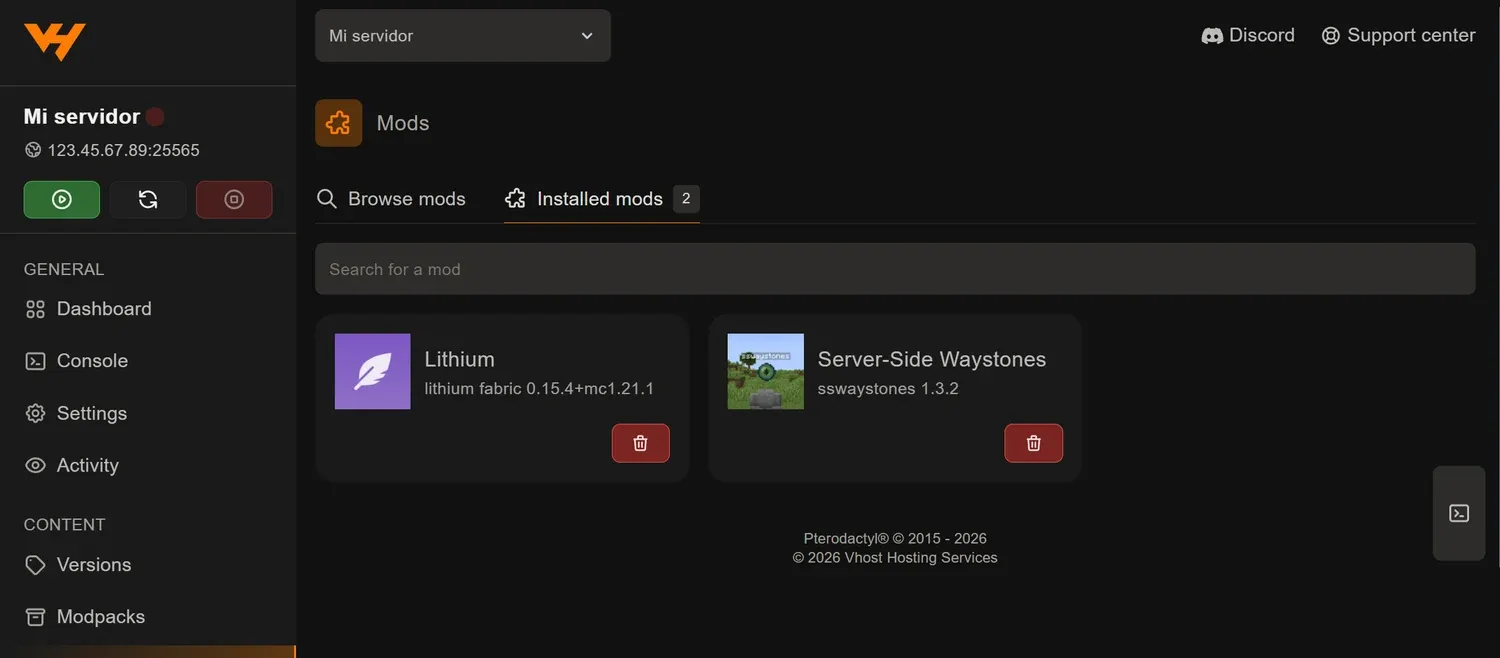
Task: Click the orange Vhost logo
Action: pos(55,42)
